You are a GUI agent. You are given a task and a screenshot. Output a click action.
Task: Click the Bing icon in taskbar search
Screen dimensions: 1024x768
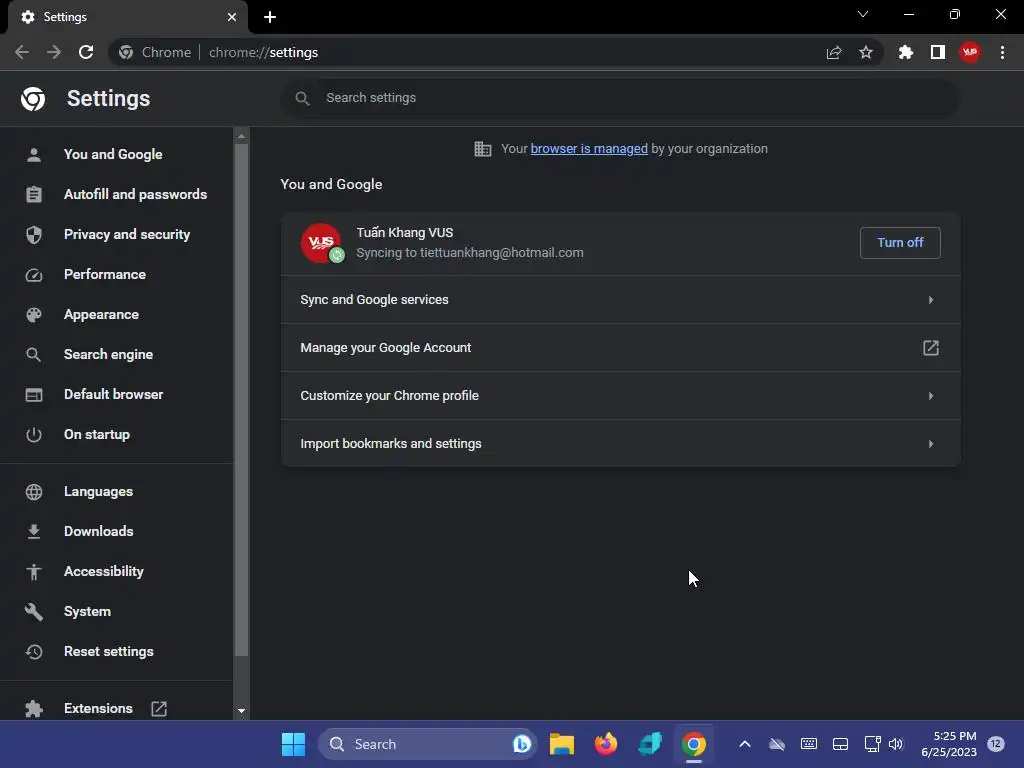click(522, 744)
